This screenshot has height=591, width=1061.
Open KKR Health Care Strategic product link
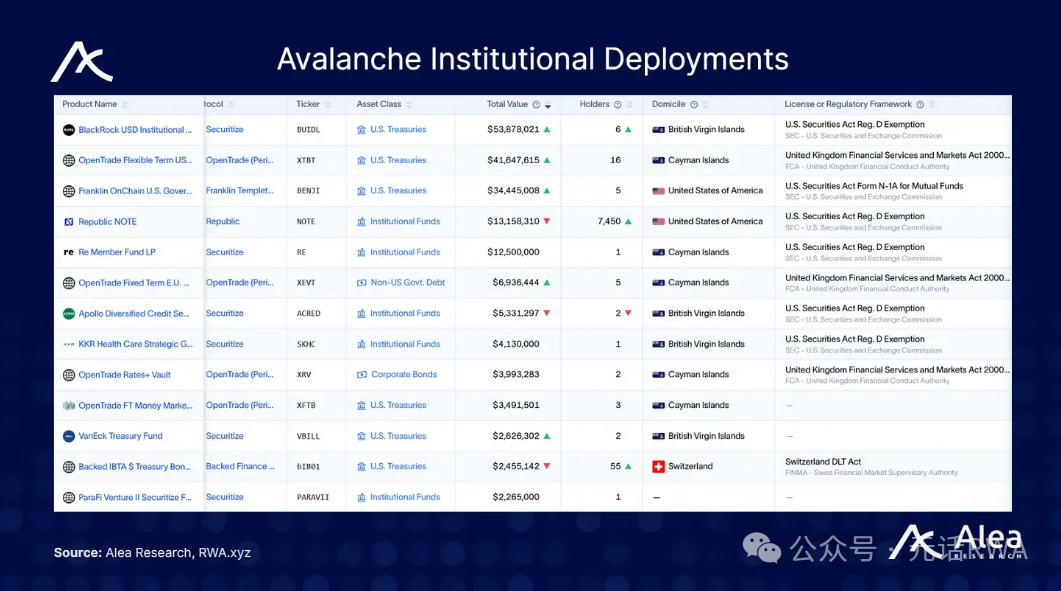pyautogui.click(x=135, y=344)
